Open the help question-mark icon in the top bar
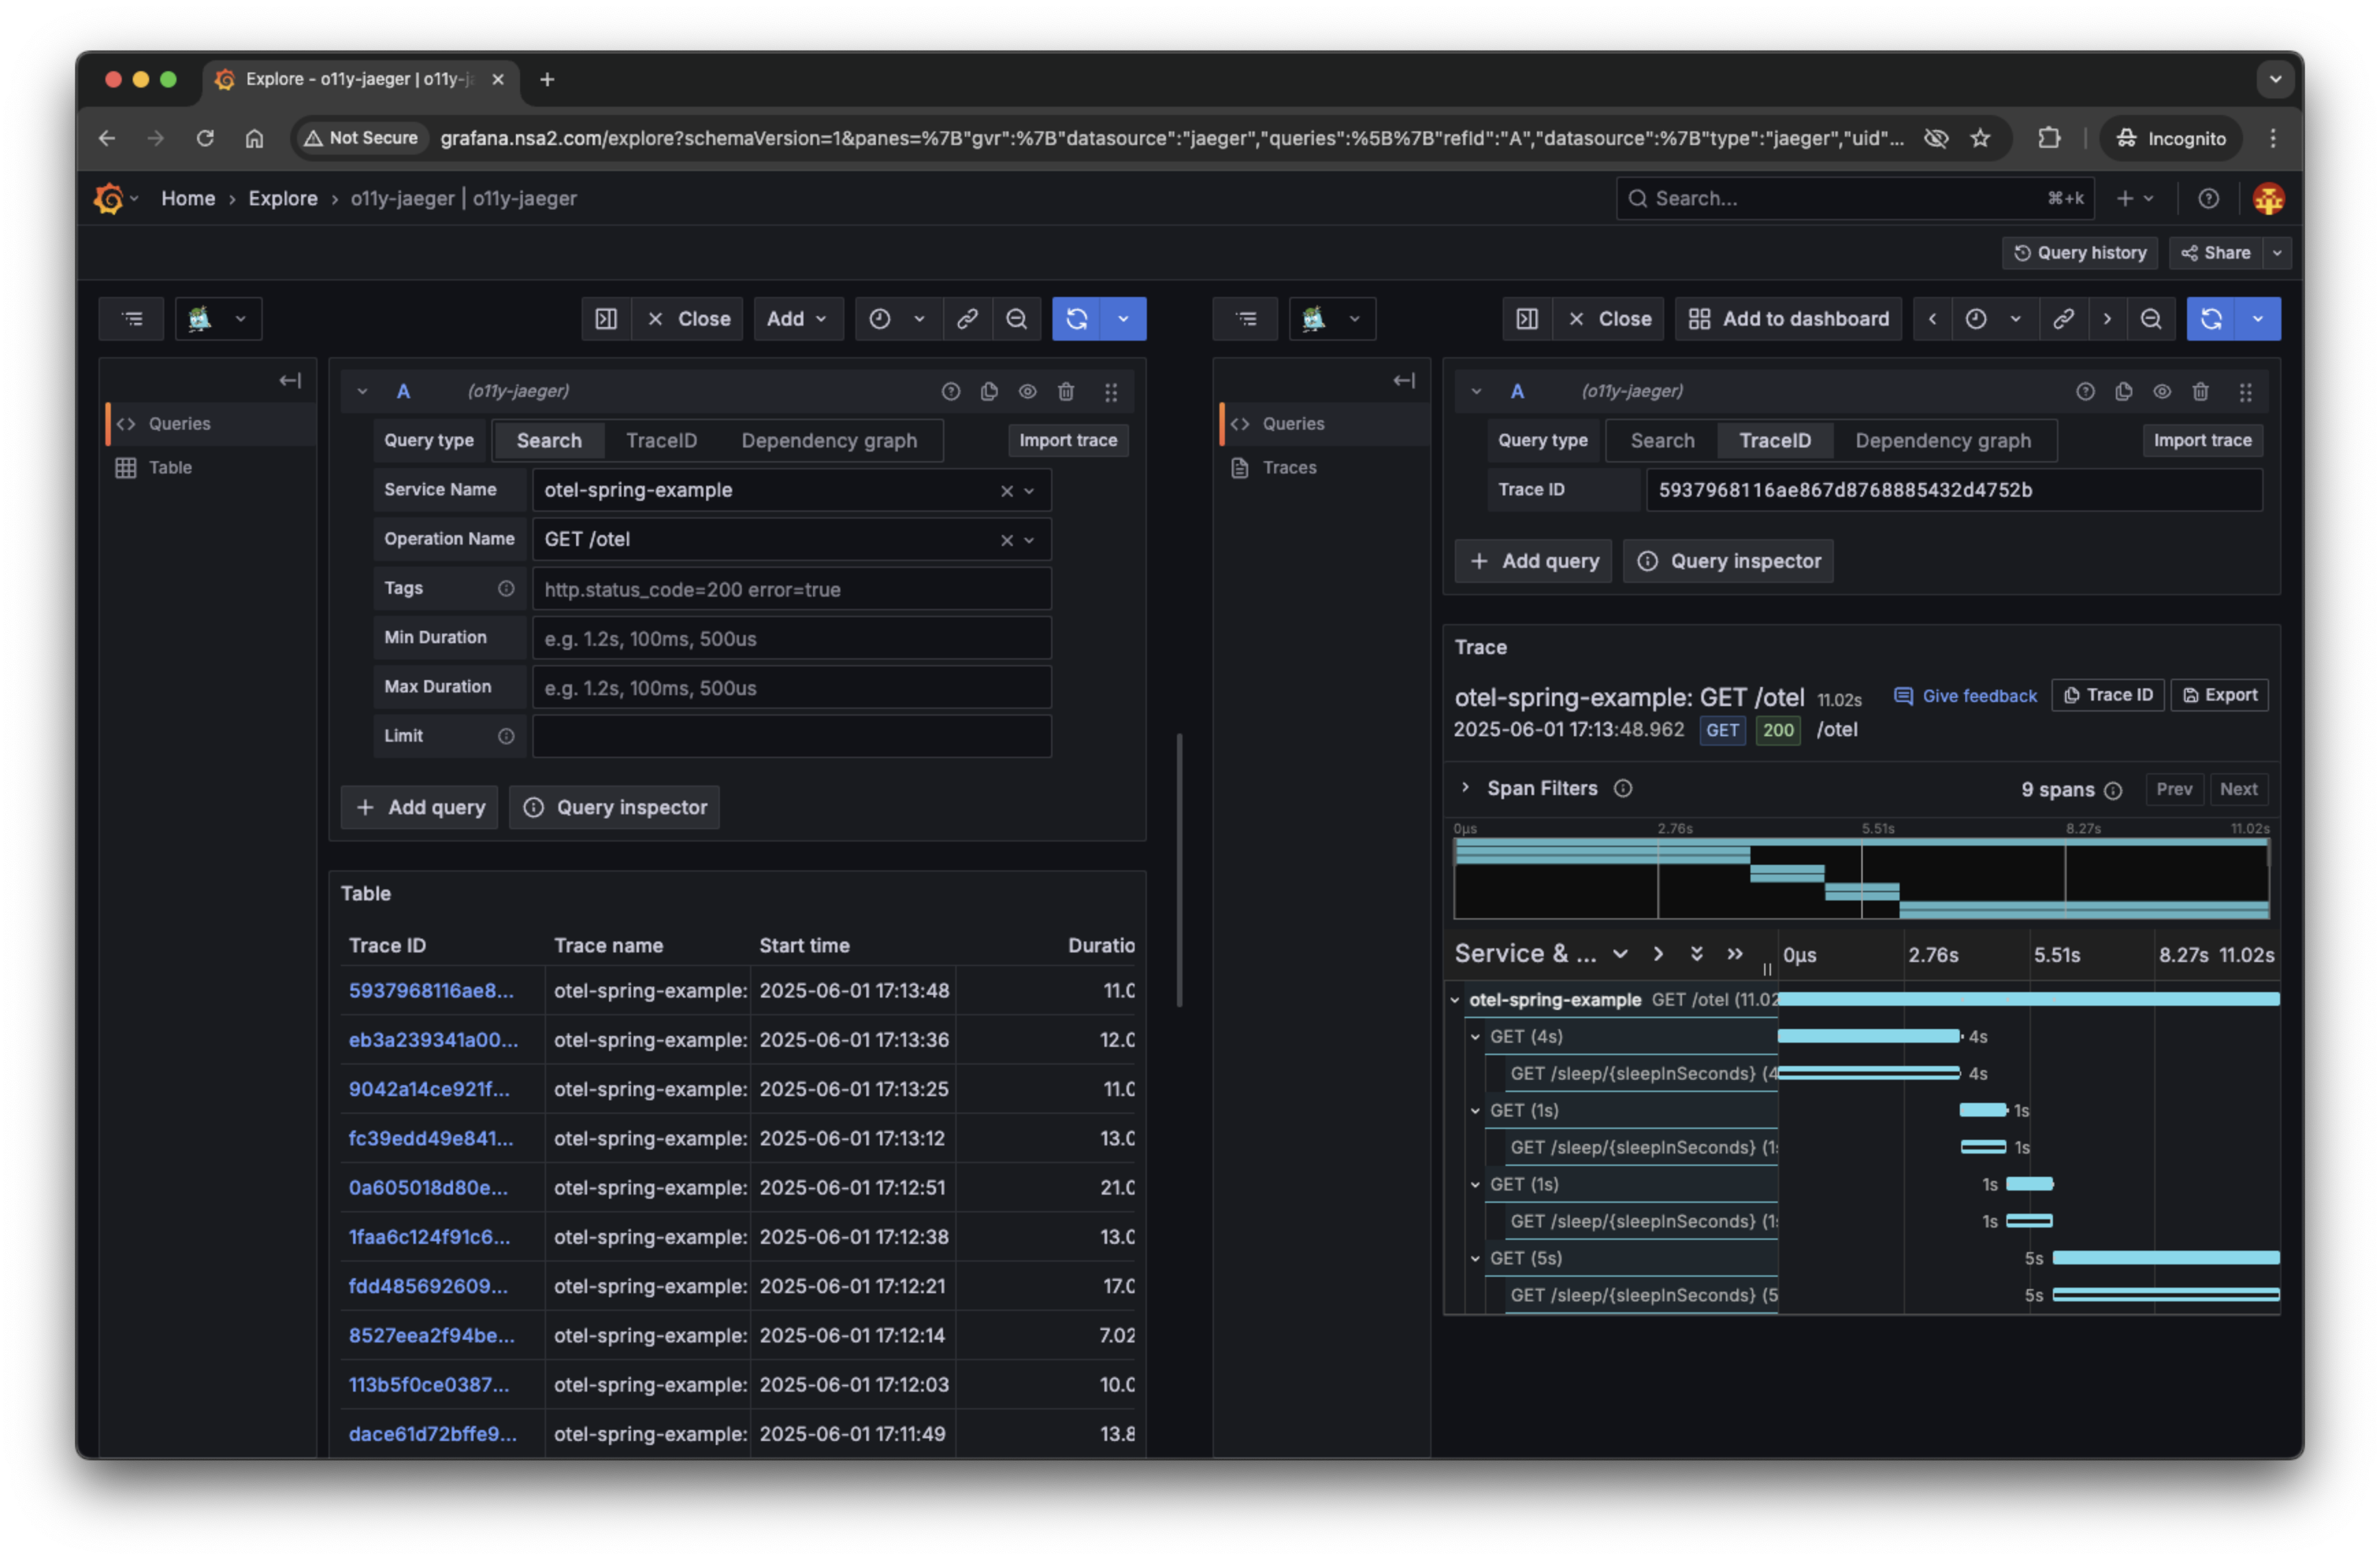This screenshot has width=2380, height=1560. pyautogui.click(x=2208, y=198)
